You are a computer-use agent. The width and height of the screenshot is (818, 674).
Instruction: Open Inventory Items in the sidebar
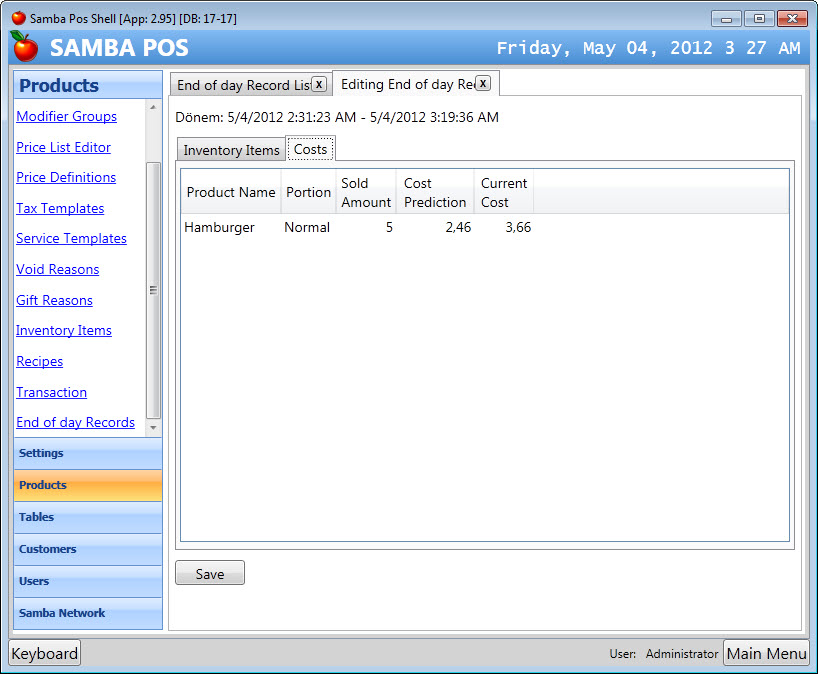tap(64, 330)
